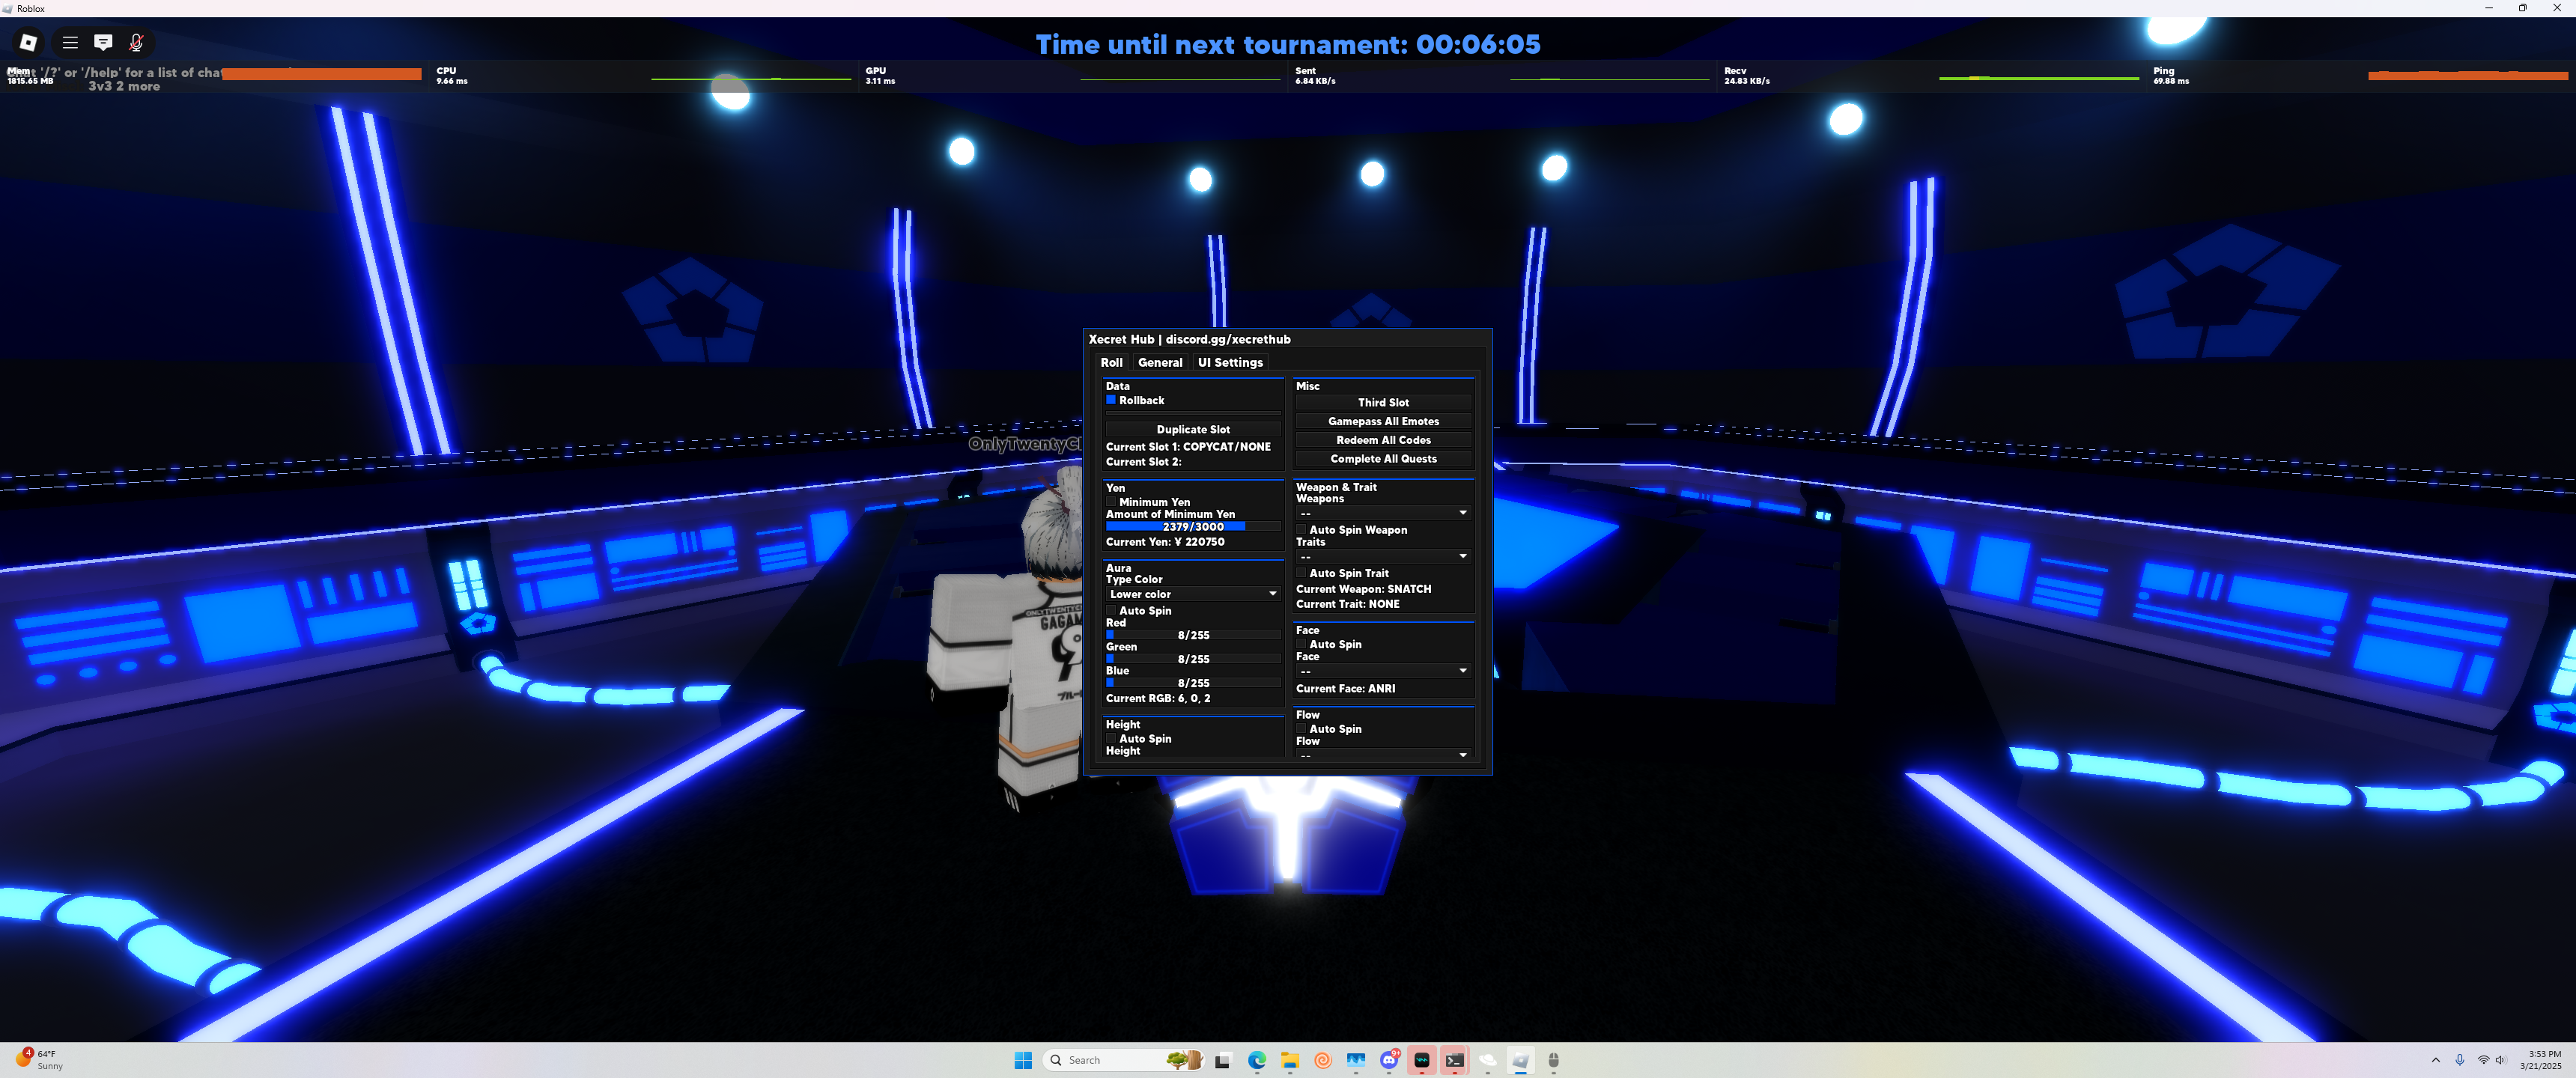Open the terminal app in the taskbar

pyautogui.click(x=1454, y=1060)
